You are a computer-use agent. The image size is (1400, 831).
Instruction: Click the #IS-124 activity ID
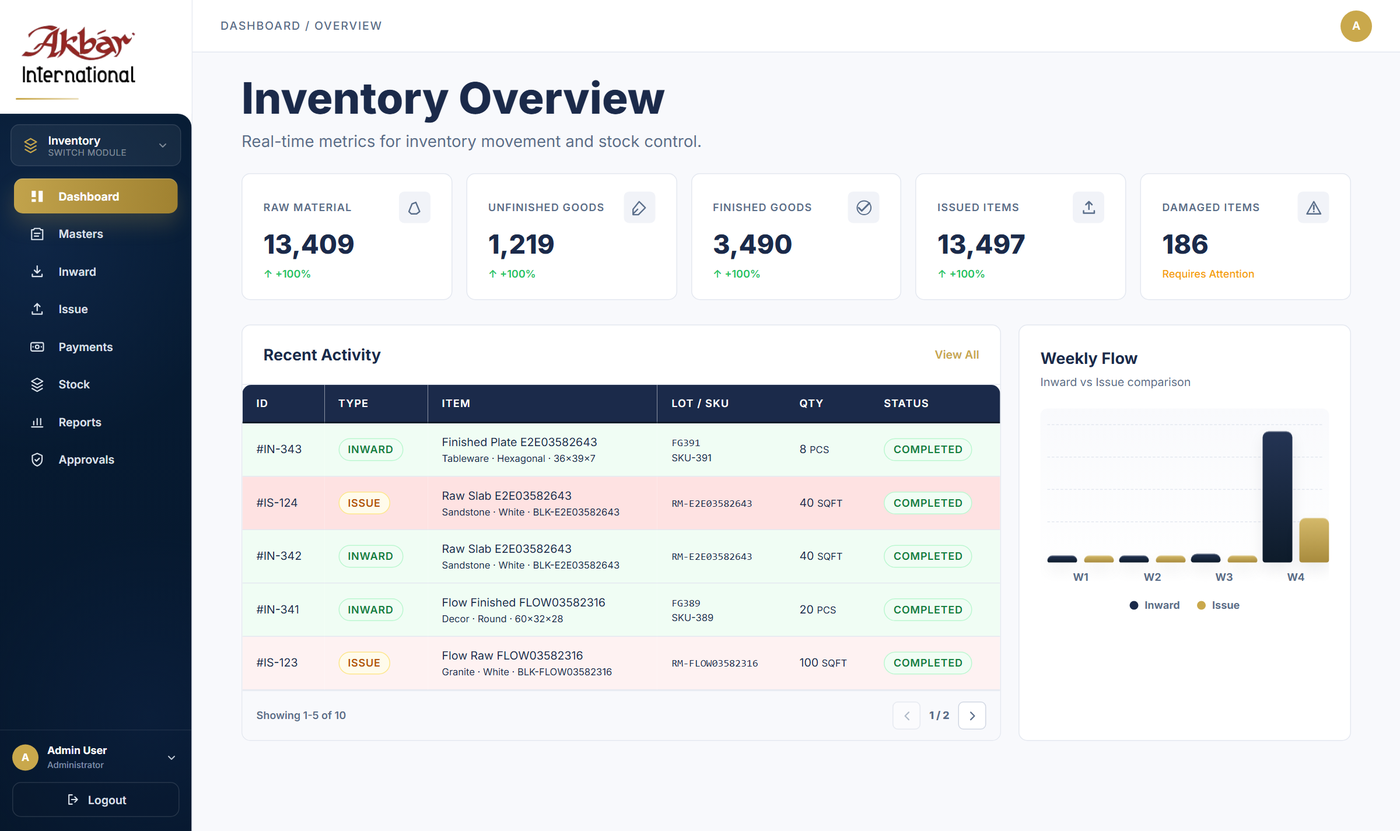(x=277, y=503)
